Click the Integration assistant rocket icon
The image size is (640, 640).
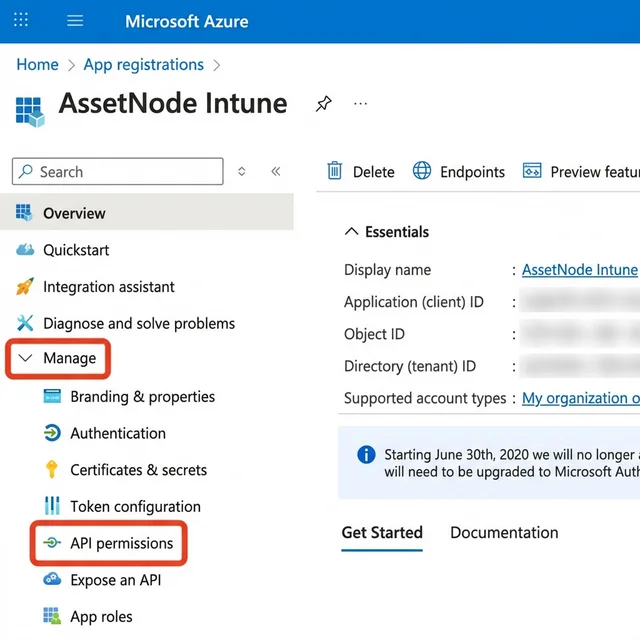(24, 287)
